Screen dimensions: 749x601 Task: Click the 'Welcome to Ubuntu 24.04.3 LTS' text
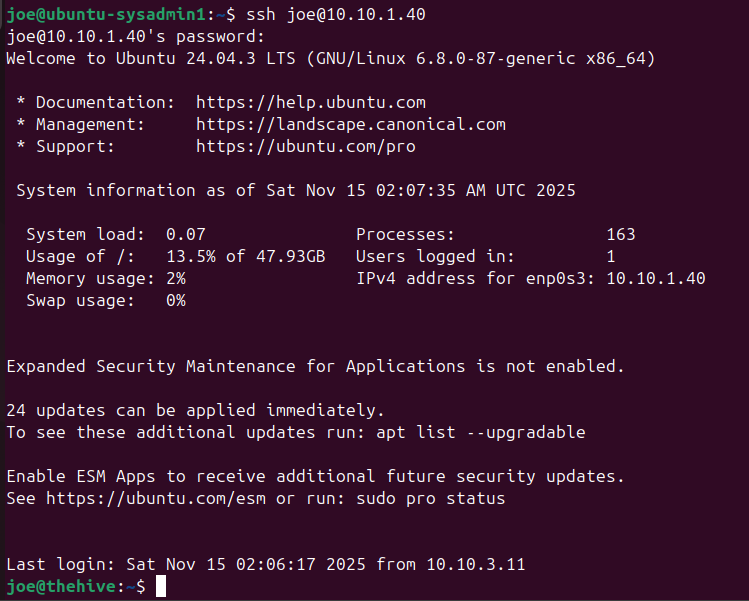[x=165, y=58]
